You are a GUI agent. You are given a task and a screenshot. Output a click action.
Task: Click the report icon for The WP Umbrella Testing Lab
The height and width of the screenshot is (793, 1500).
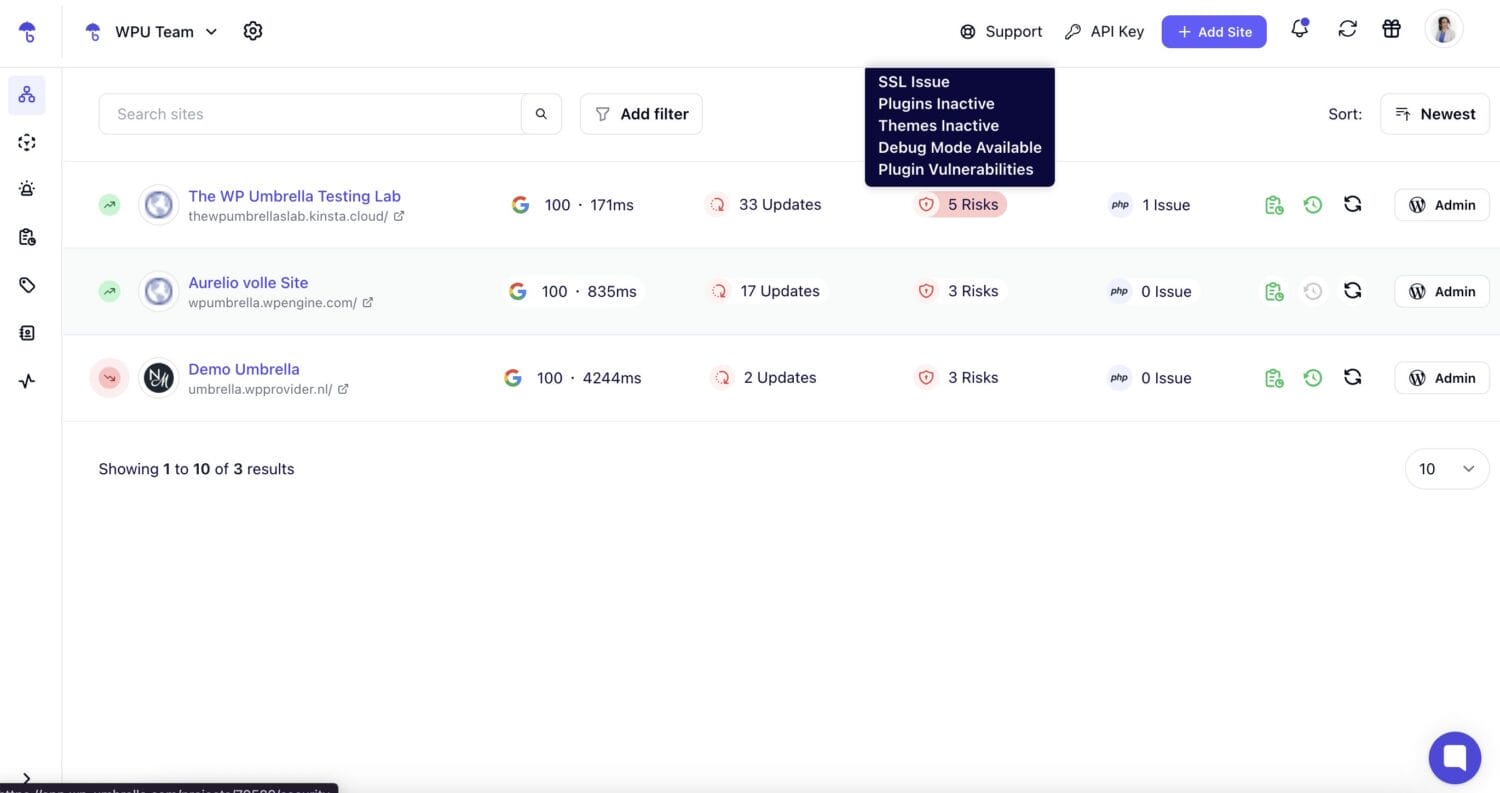[x=1274, y=205]
